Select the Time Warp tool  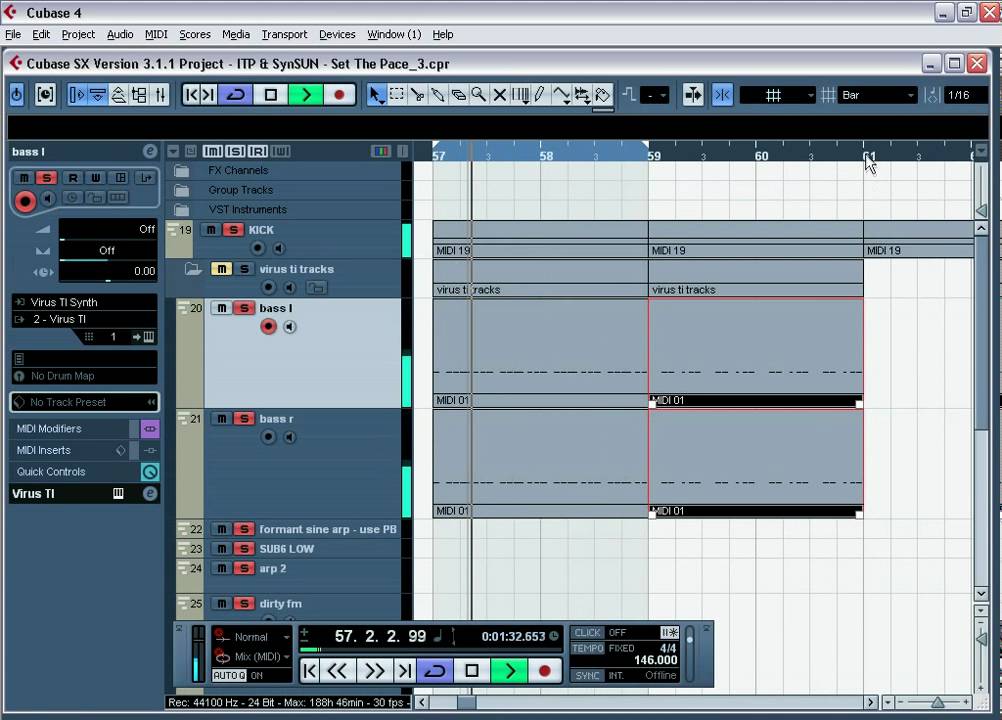[x=520, y=95]
